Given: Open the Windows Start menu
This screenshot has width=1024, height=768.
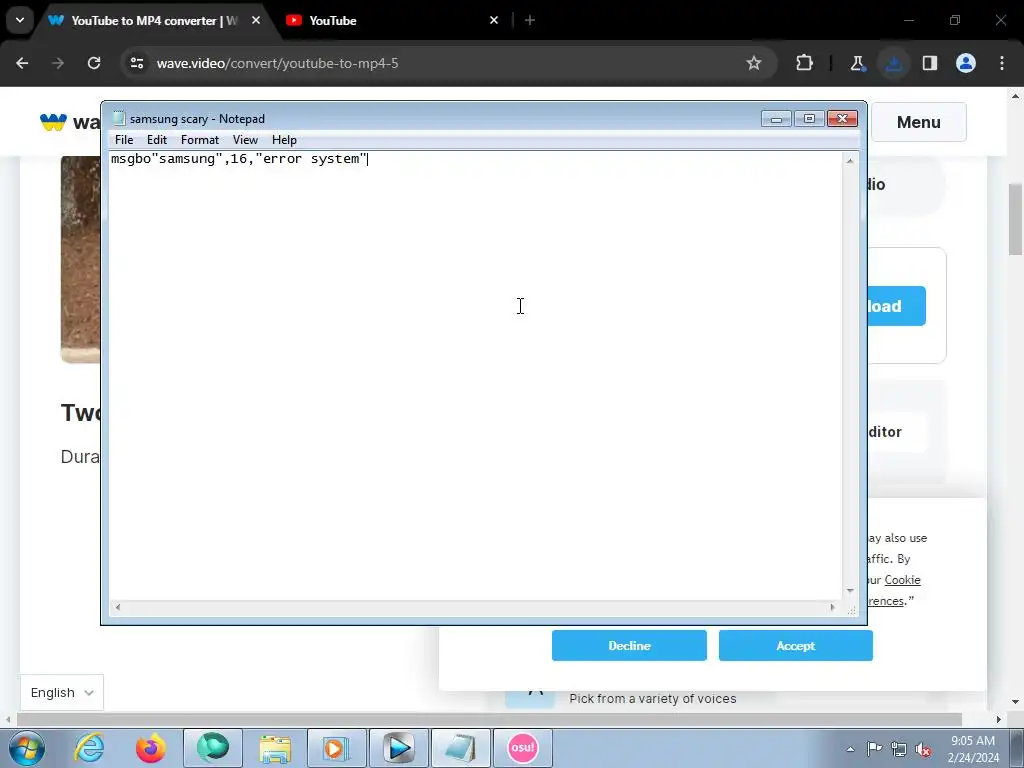Looking at the screenshot, I should [x=26, y=748].
